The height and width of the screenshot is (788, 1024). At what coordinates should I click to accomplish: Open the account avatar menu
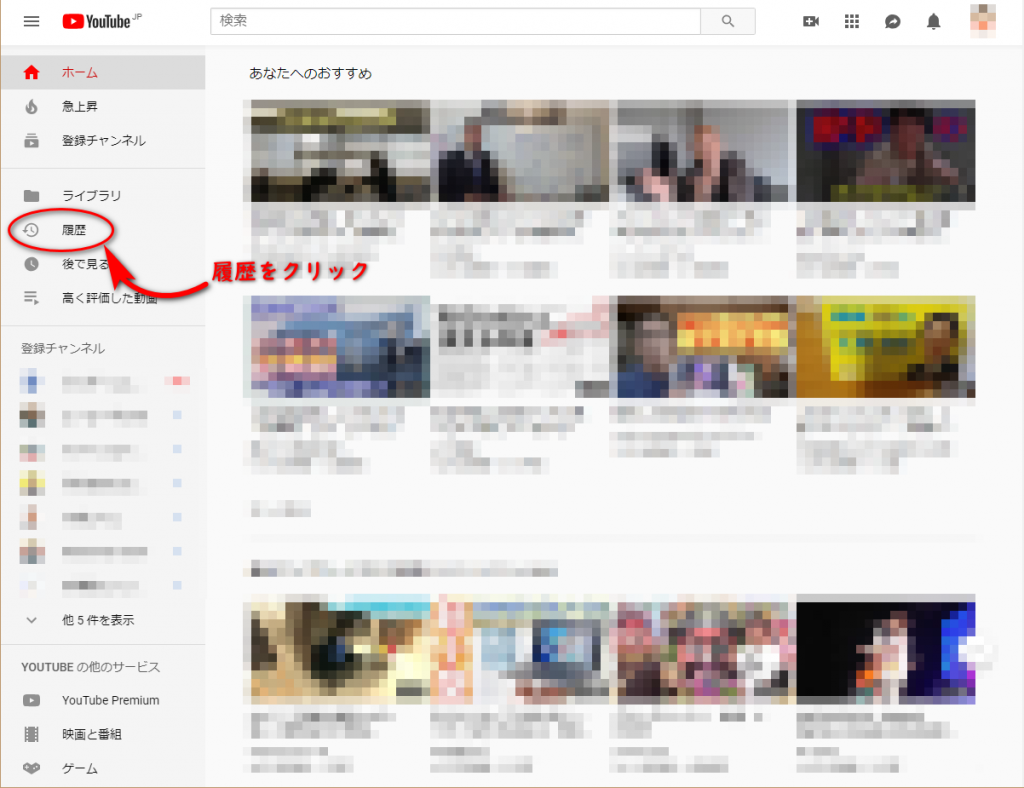tap(984, 21)
